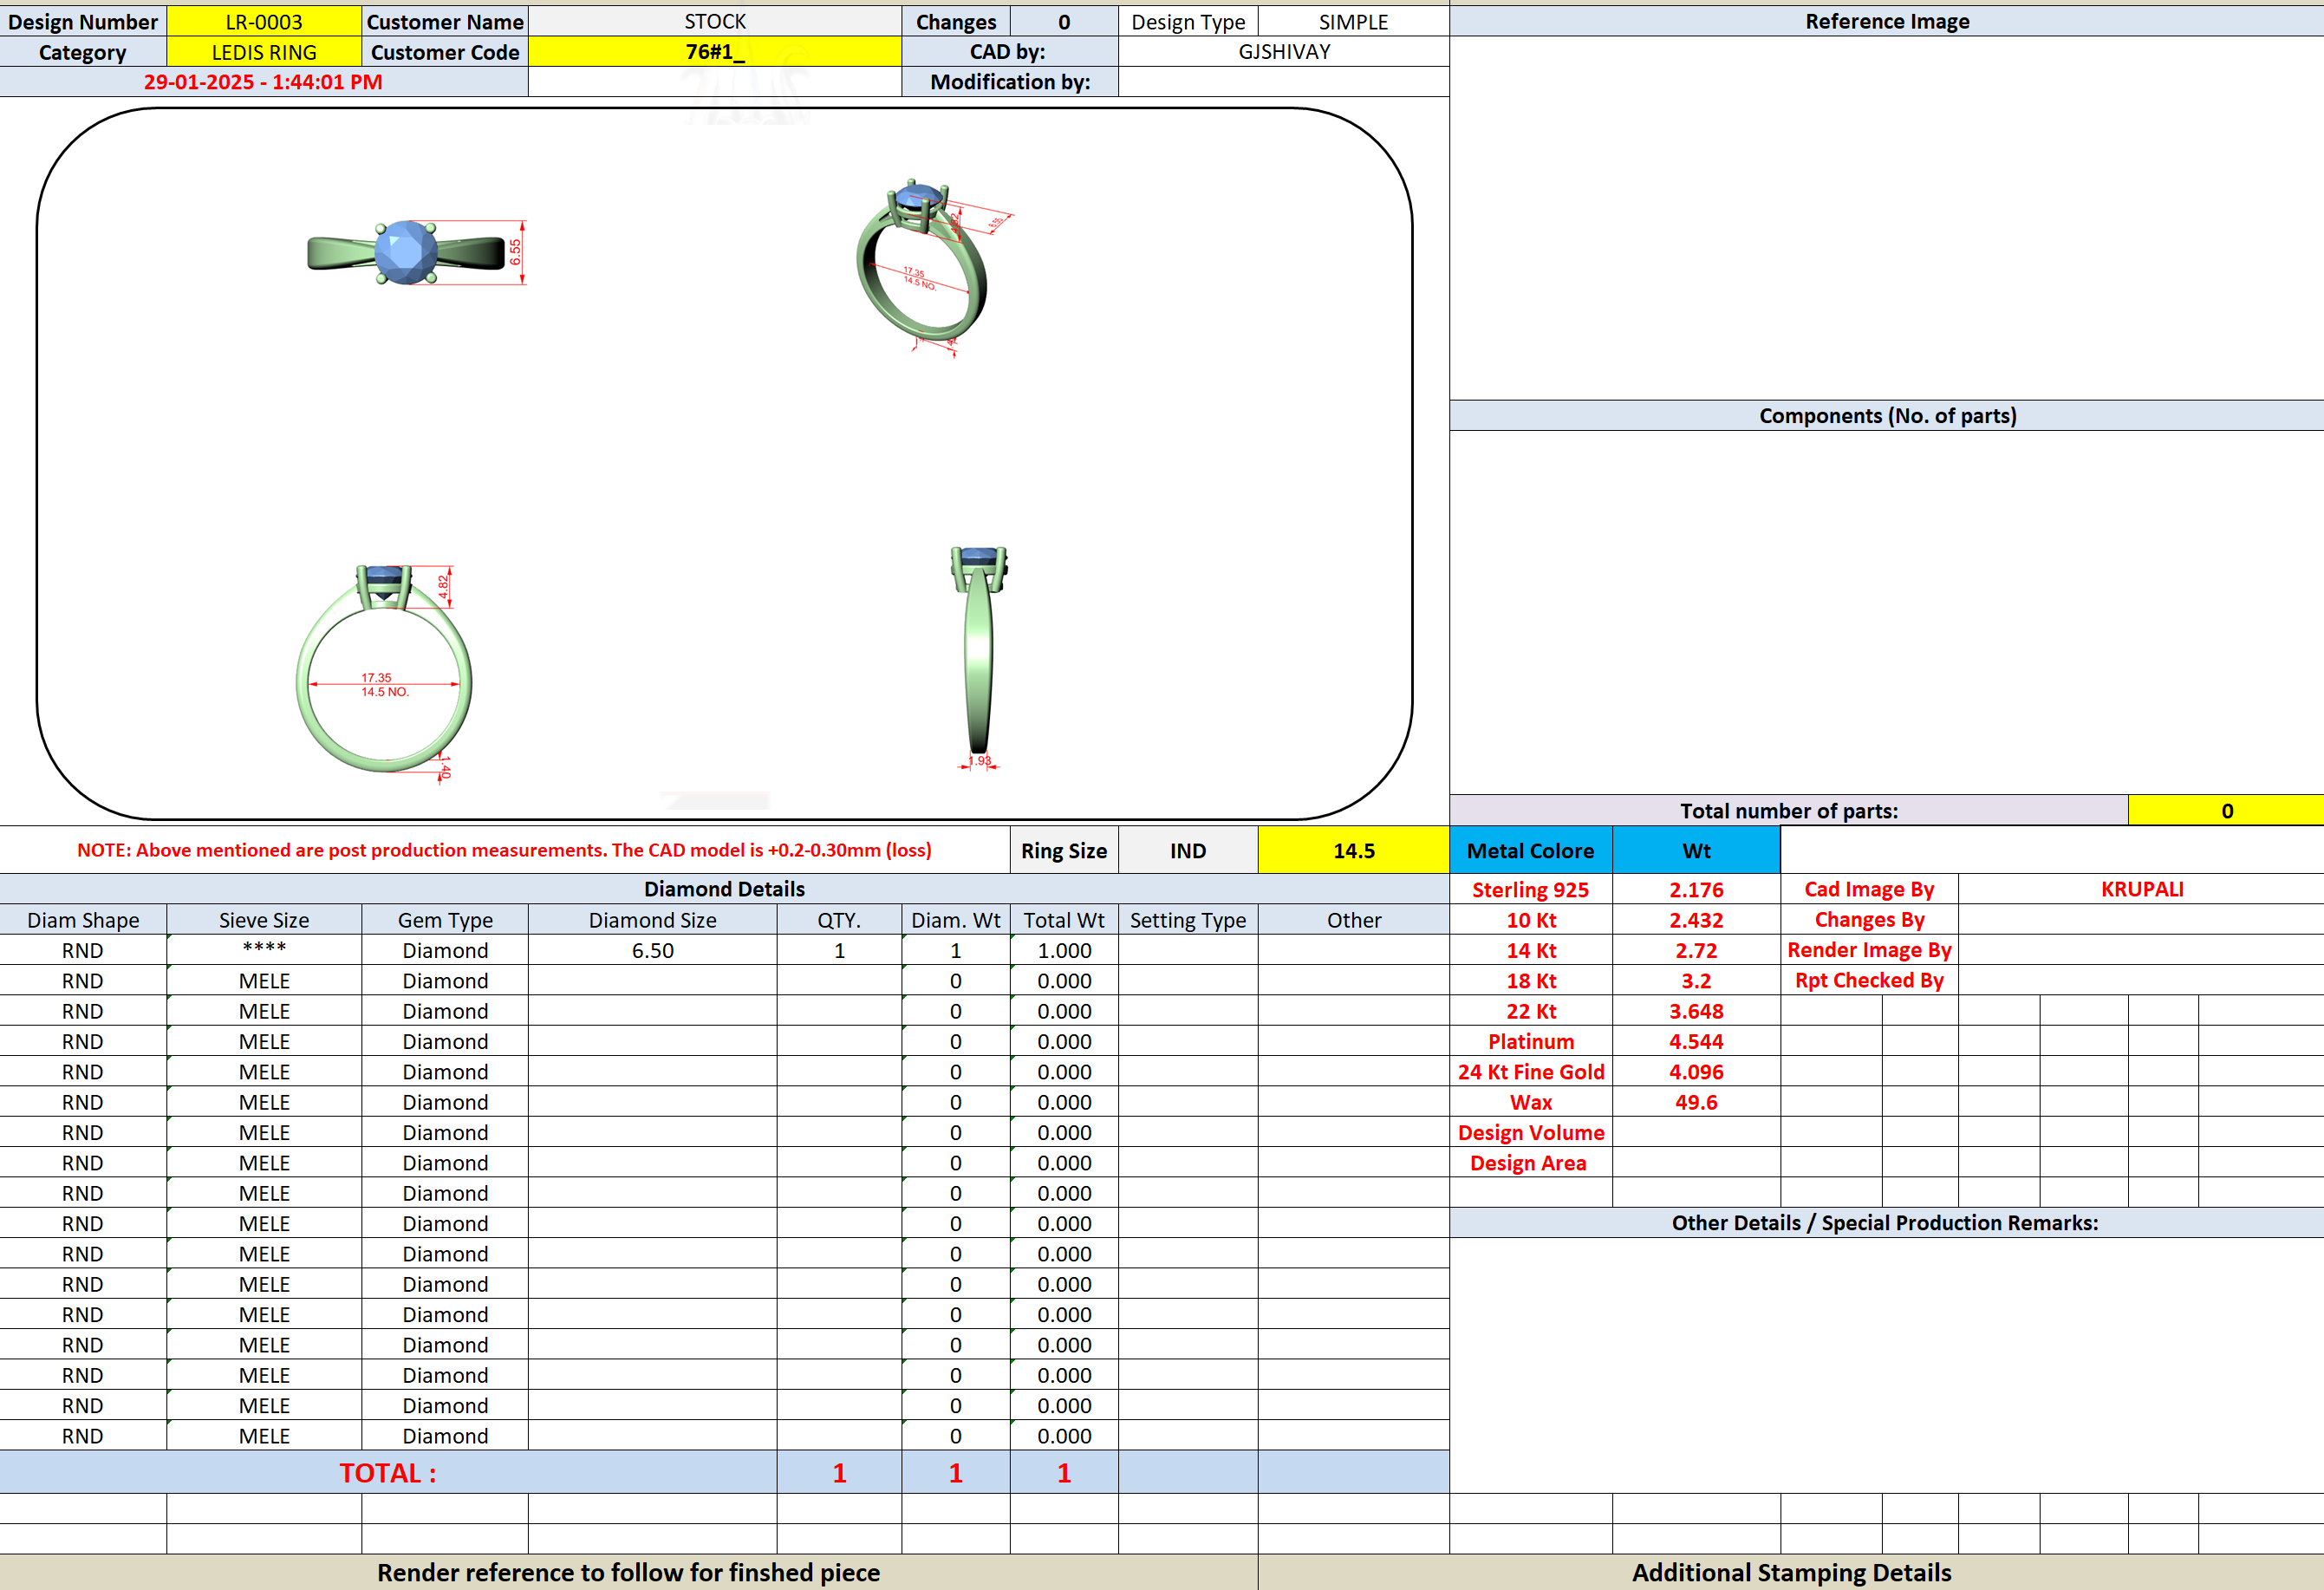Select the customer name value STOCK
This screenshot has width=2324, height=1590.
(715, 21)
